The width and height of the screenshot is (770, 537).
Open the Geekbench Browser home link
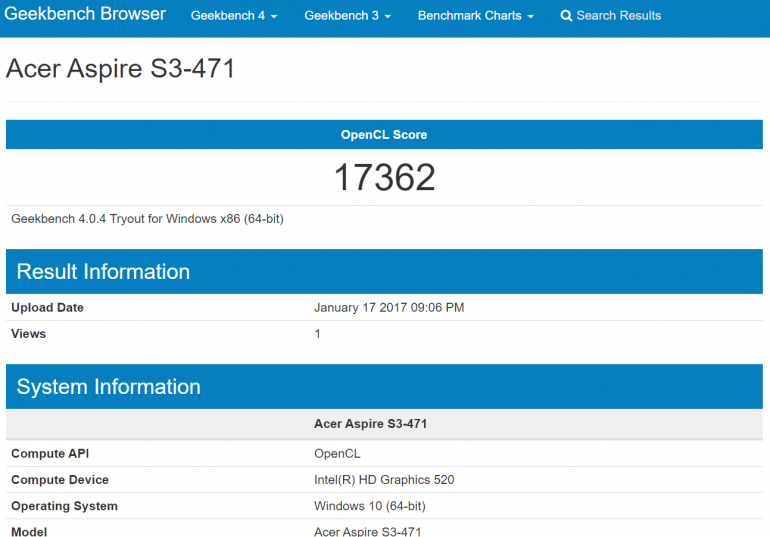tap(85, 14)
